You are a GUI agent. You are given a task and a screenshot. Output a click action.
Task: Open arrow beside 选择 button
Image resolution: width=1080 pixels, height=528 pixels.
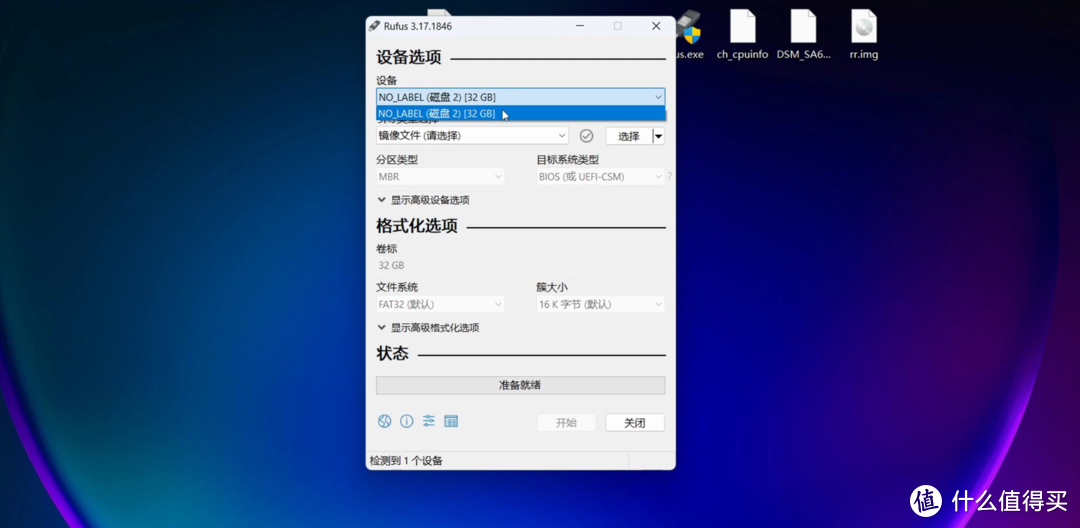point(659,136)
